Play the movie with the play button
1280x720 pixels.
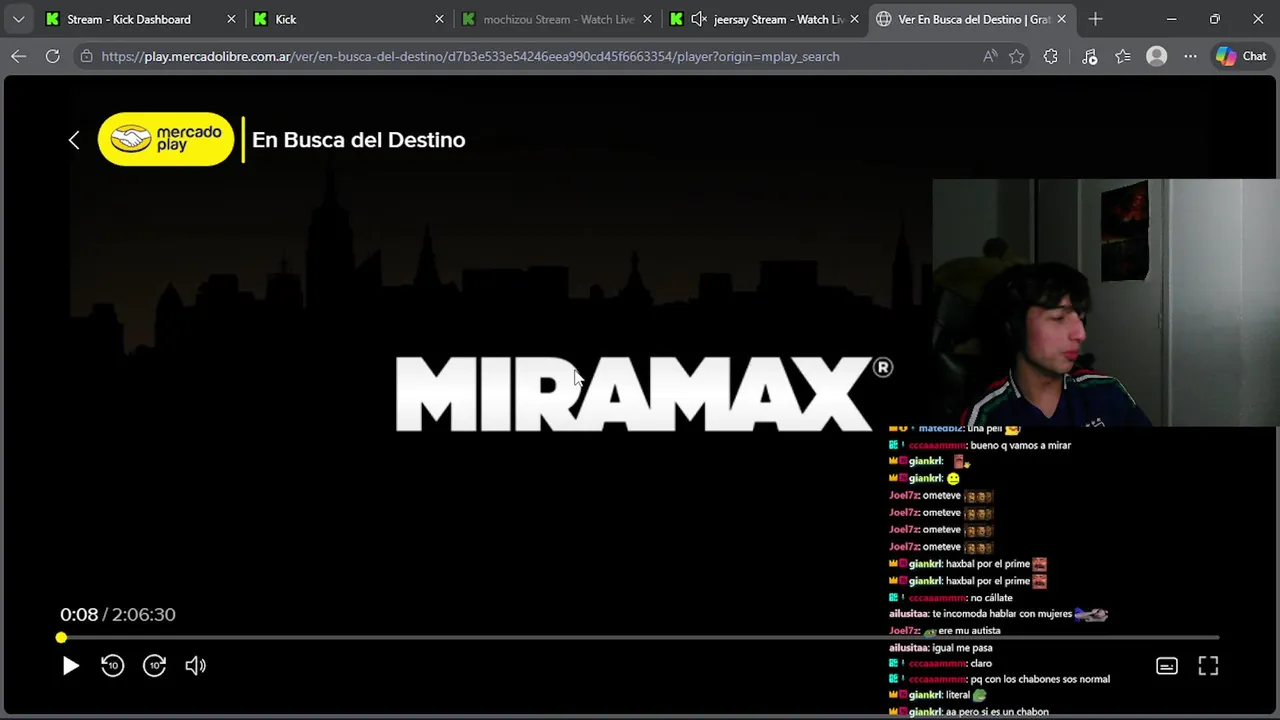pyautogui.click(x=70, y=665)
